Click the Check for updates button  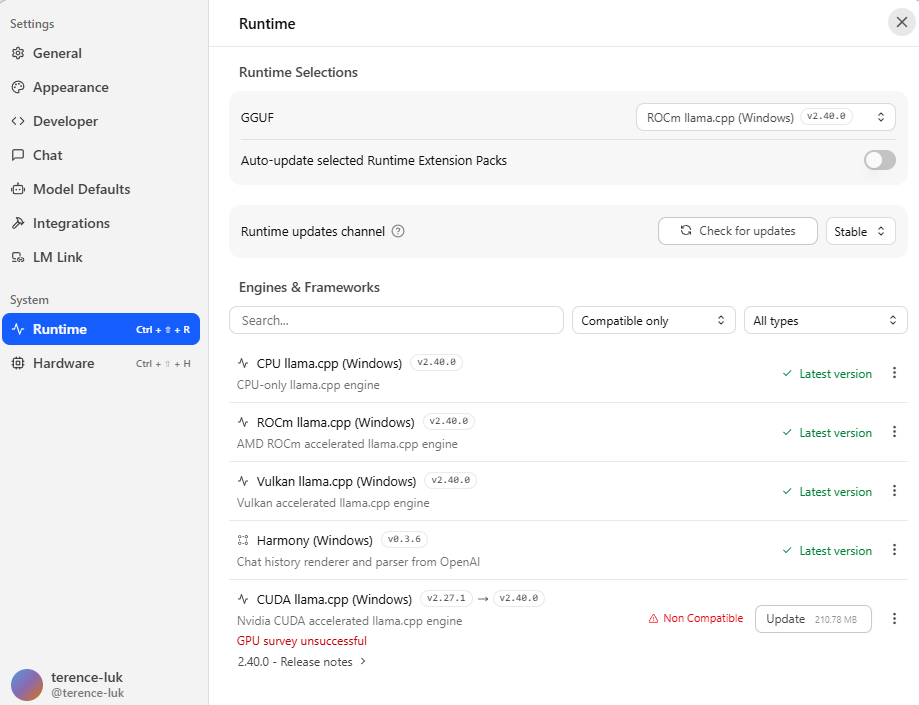pos(737,231)
